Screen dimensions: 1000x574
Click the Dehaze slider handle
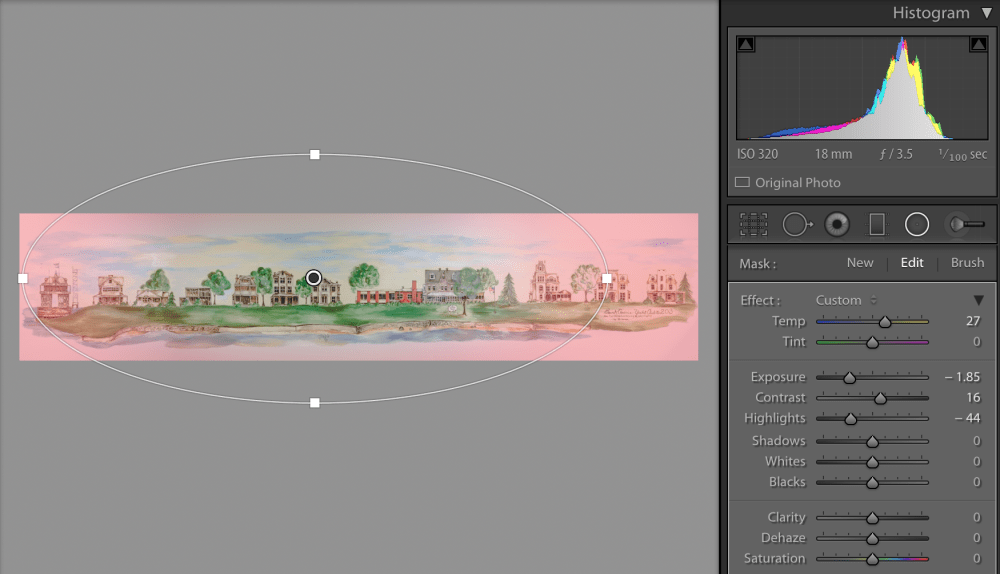pyautogui.click(x=872, y=539)
